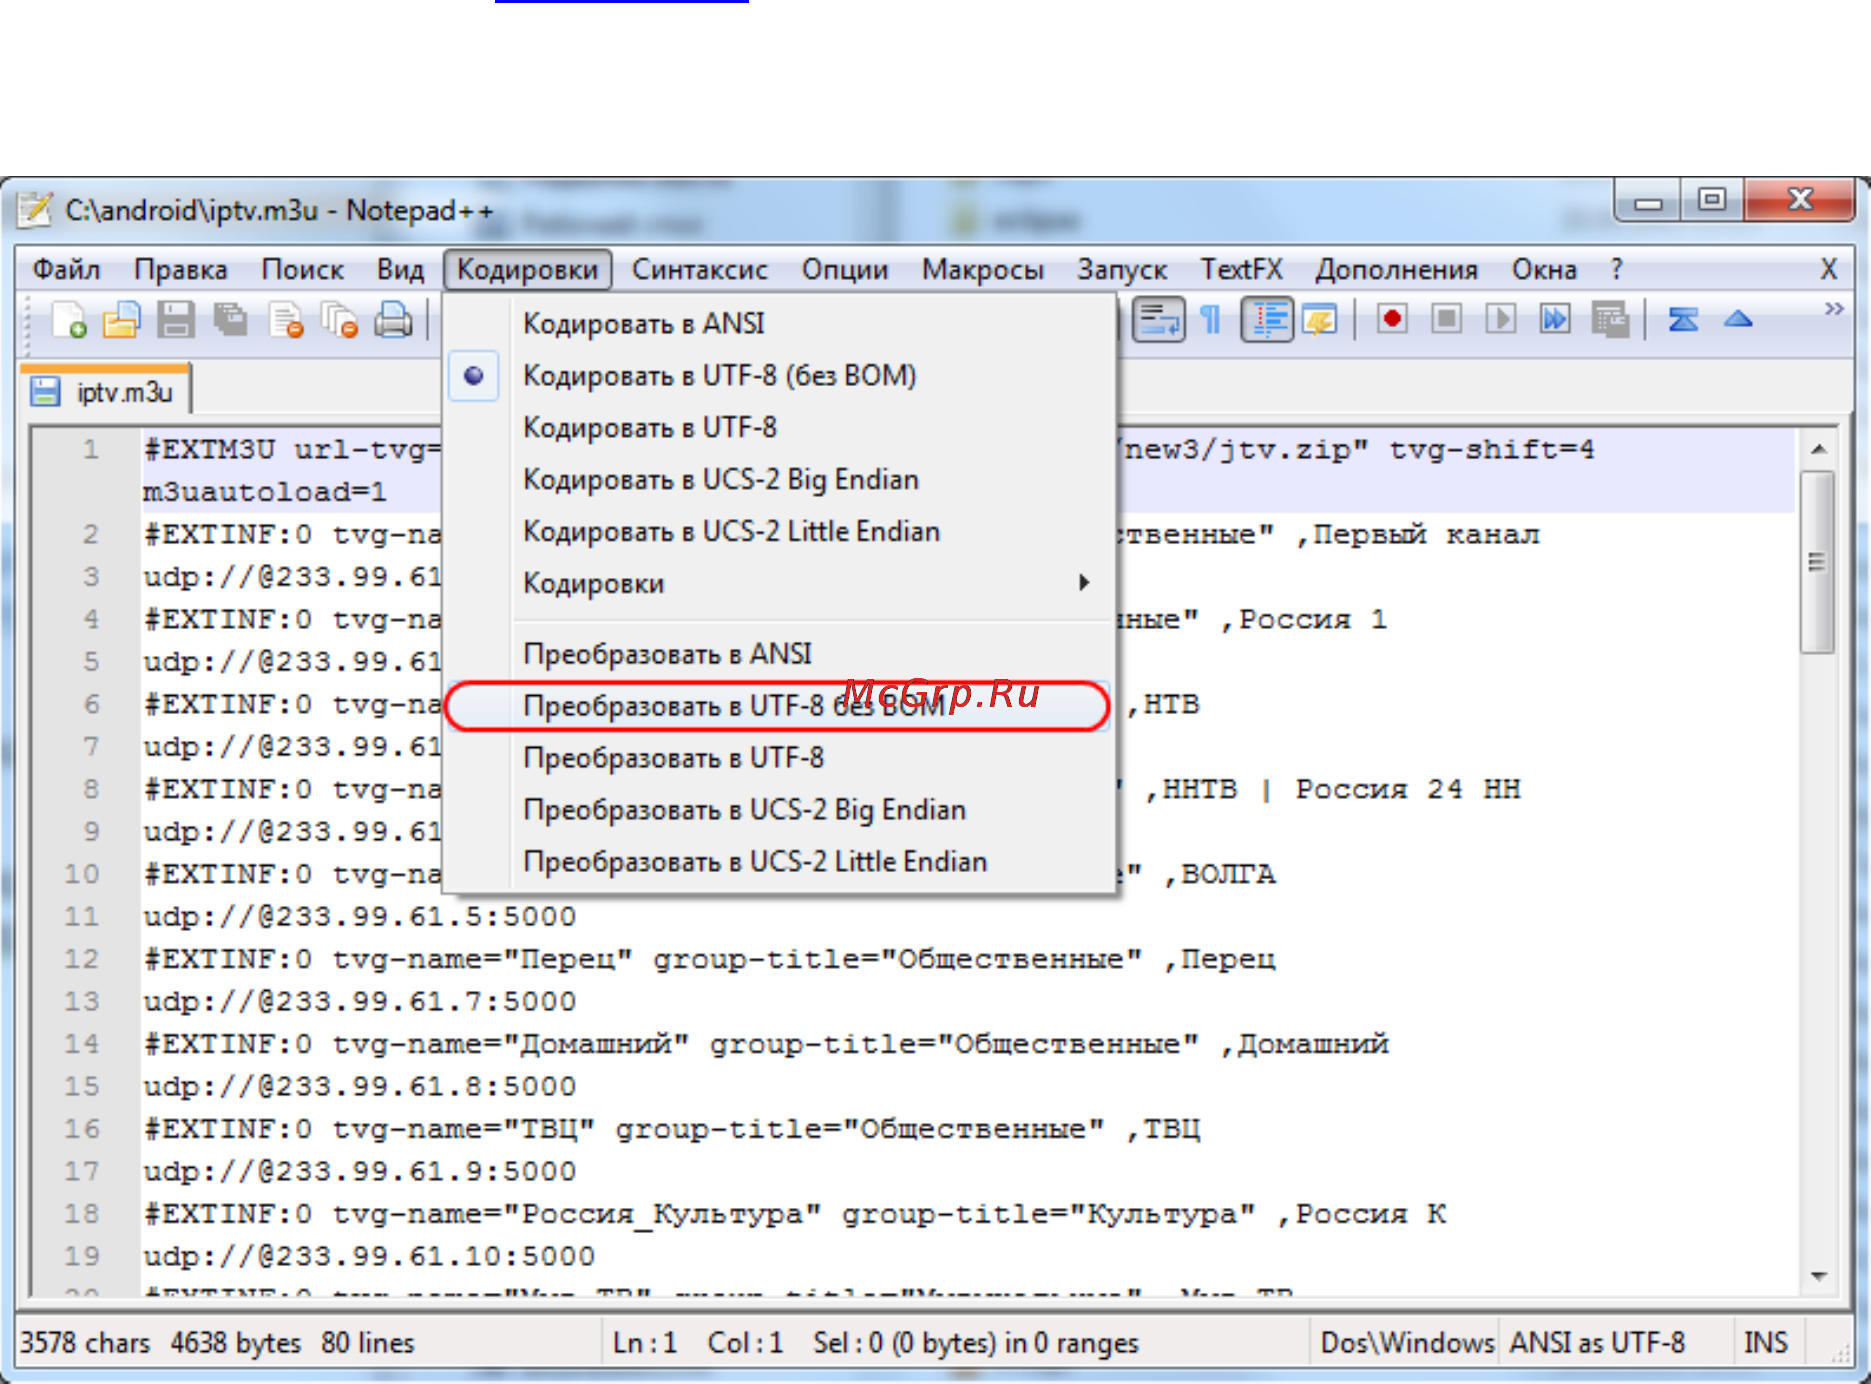Close document with menu bar X

tap(1829, 269)
